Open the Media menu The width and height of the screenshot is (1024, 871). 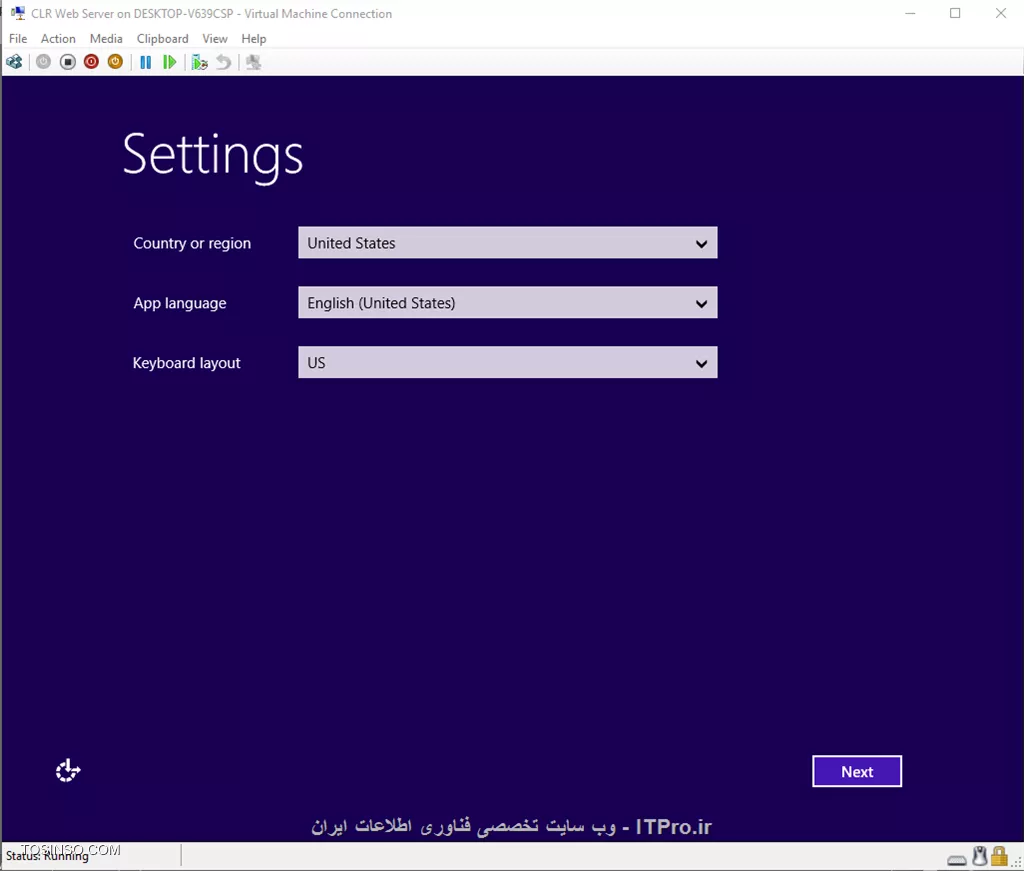[x=106, y=38]
